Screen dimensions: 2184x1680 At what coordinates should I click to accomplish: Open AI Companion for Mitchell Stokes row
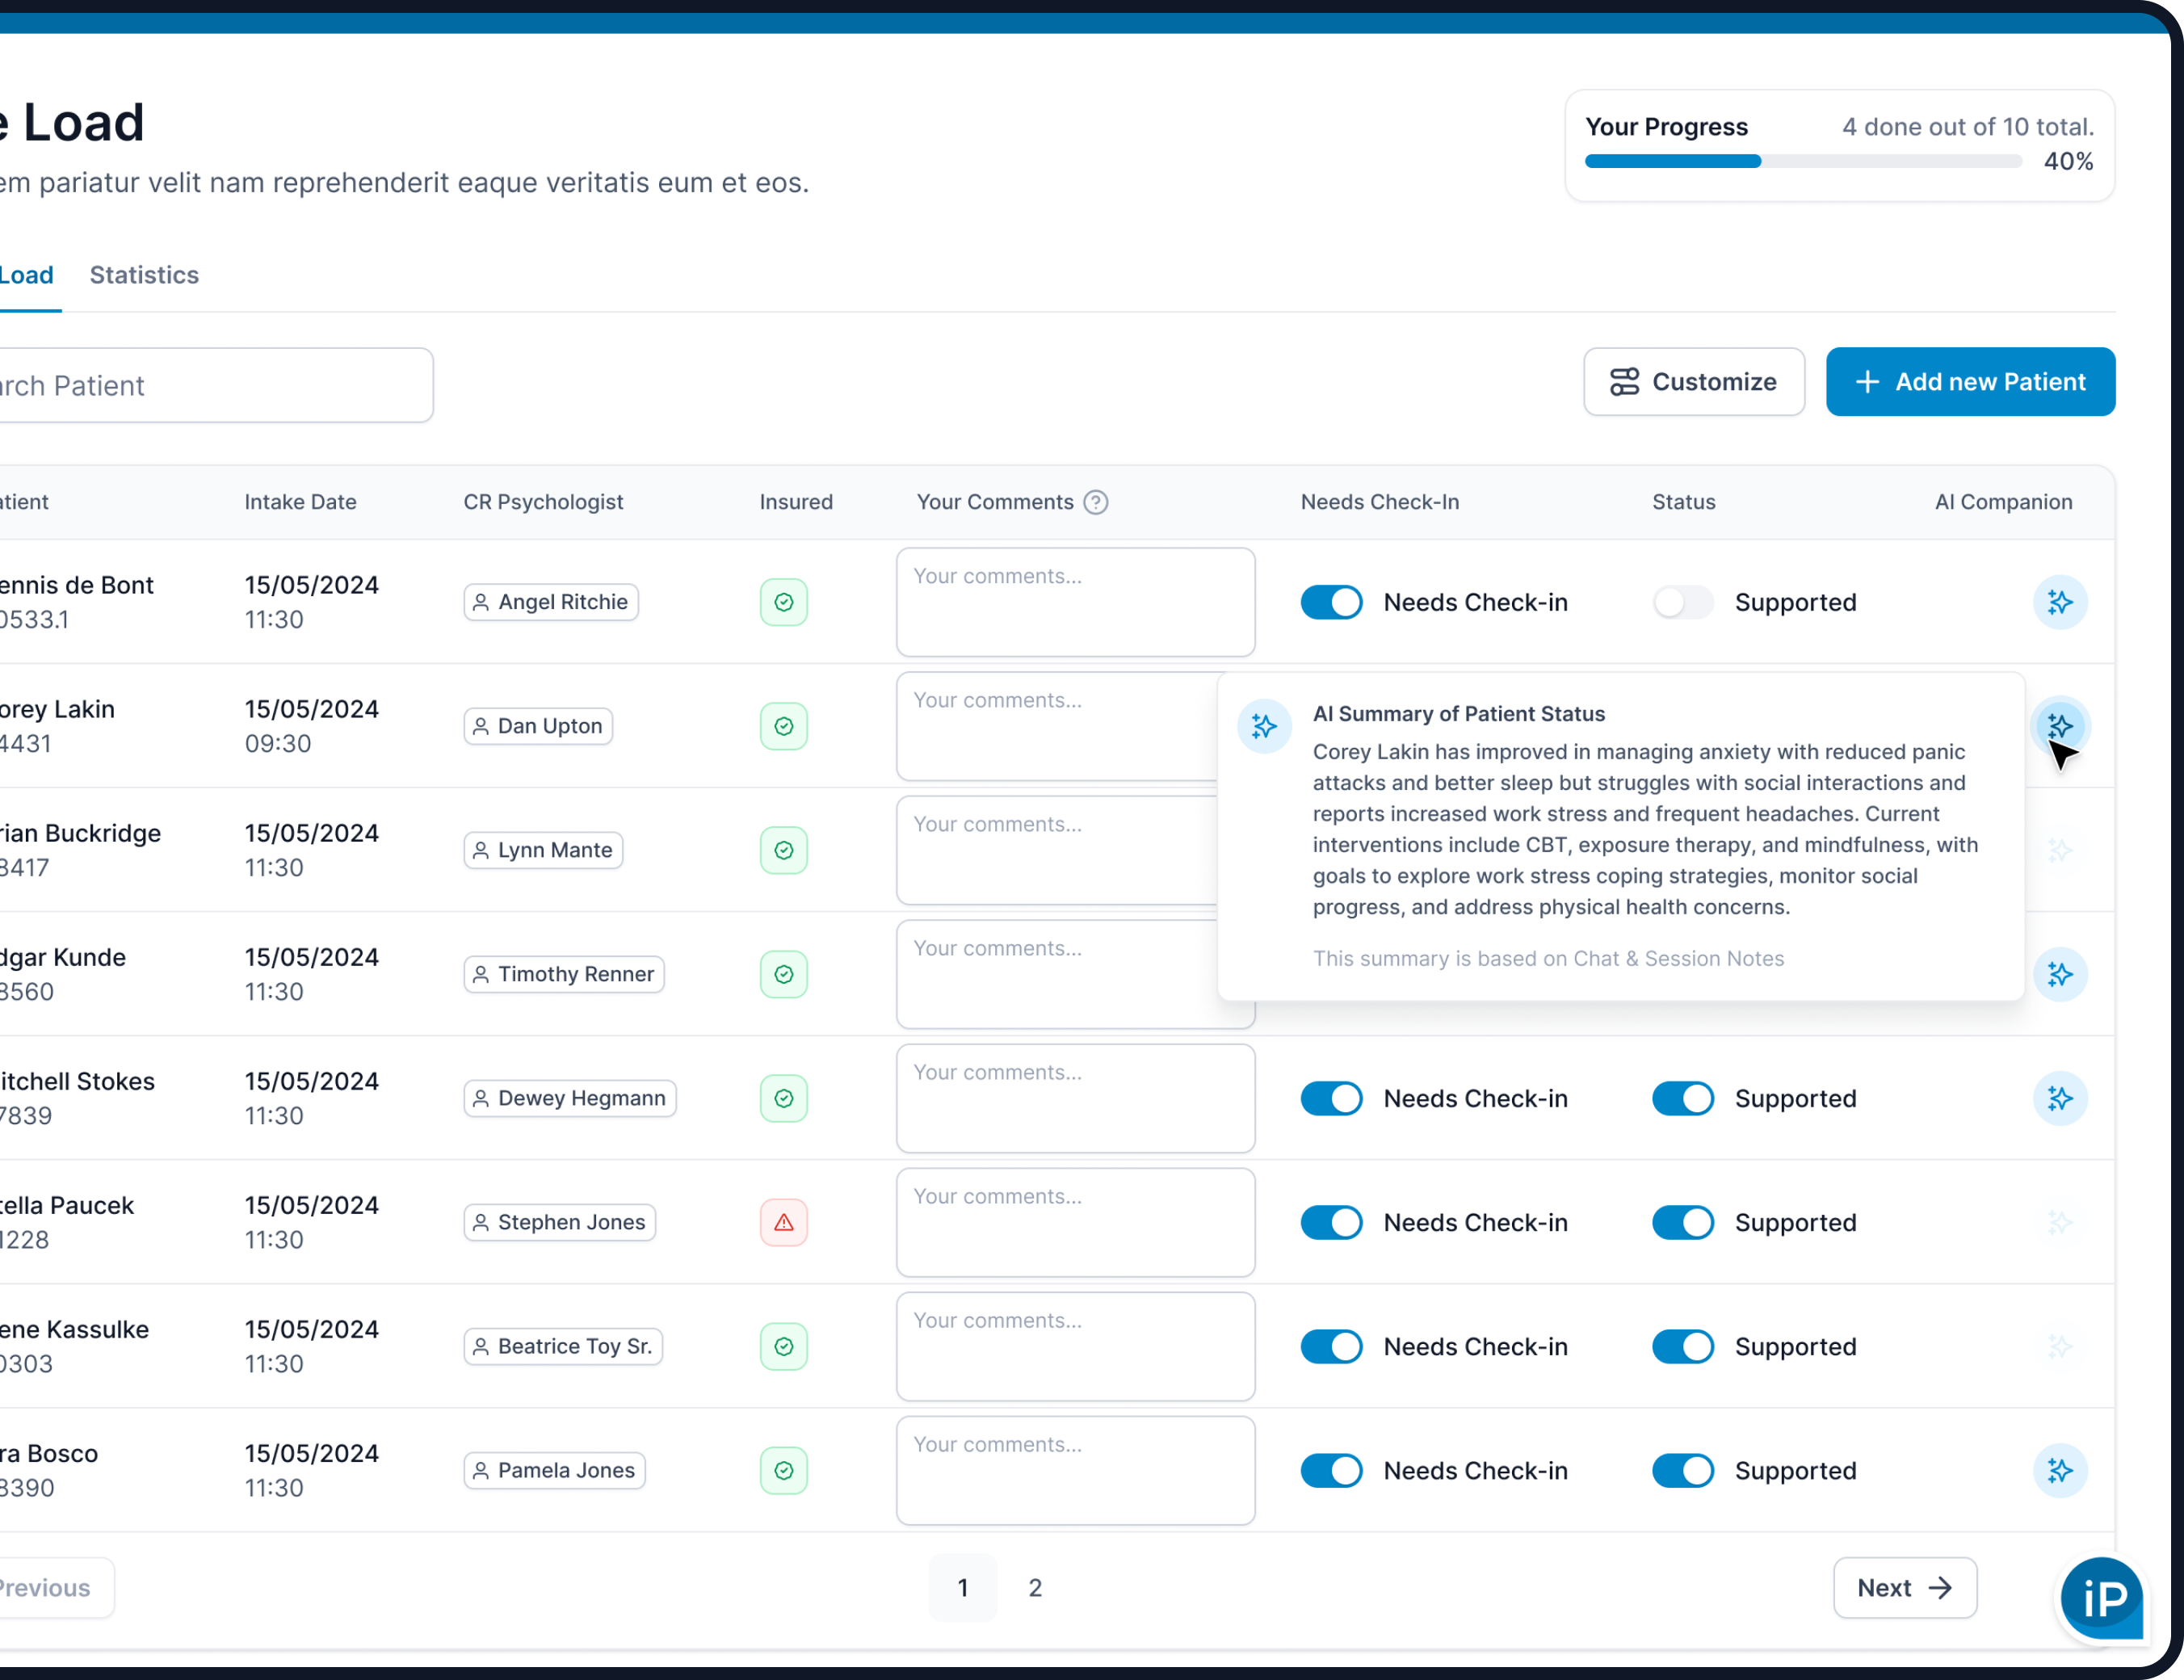[x=2059, y=1098]
